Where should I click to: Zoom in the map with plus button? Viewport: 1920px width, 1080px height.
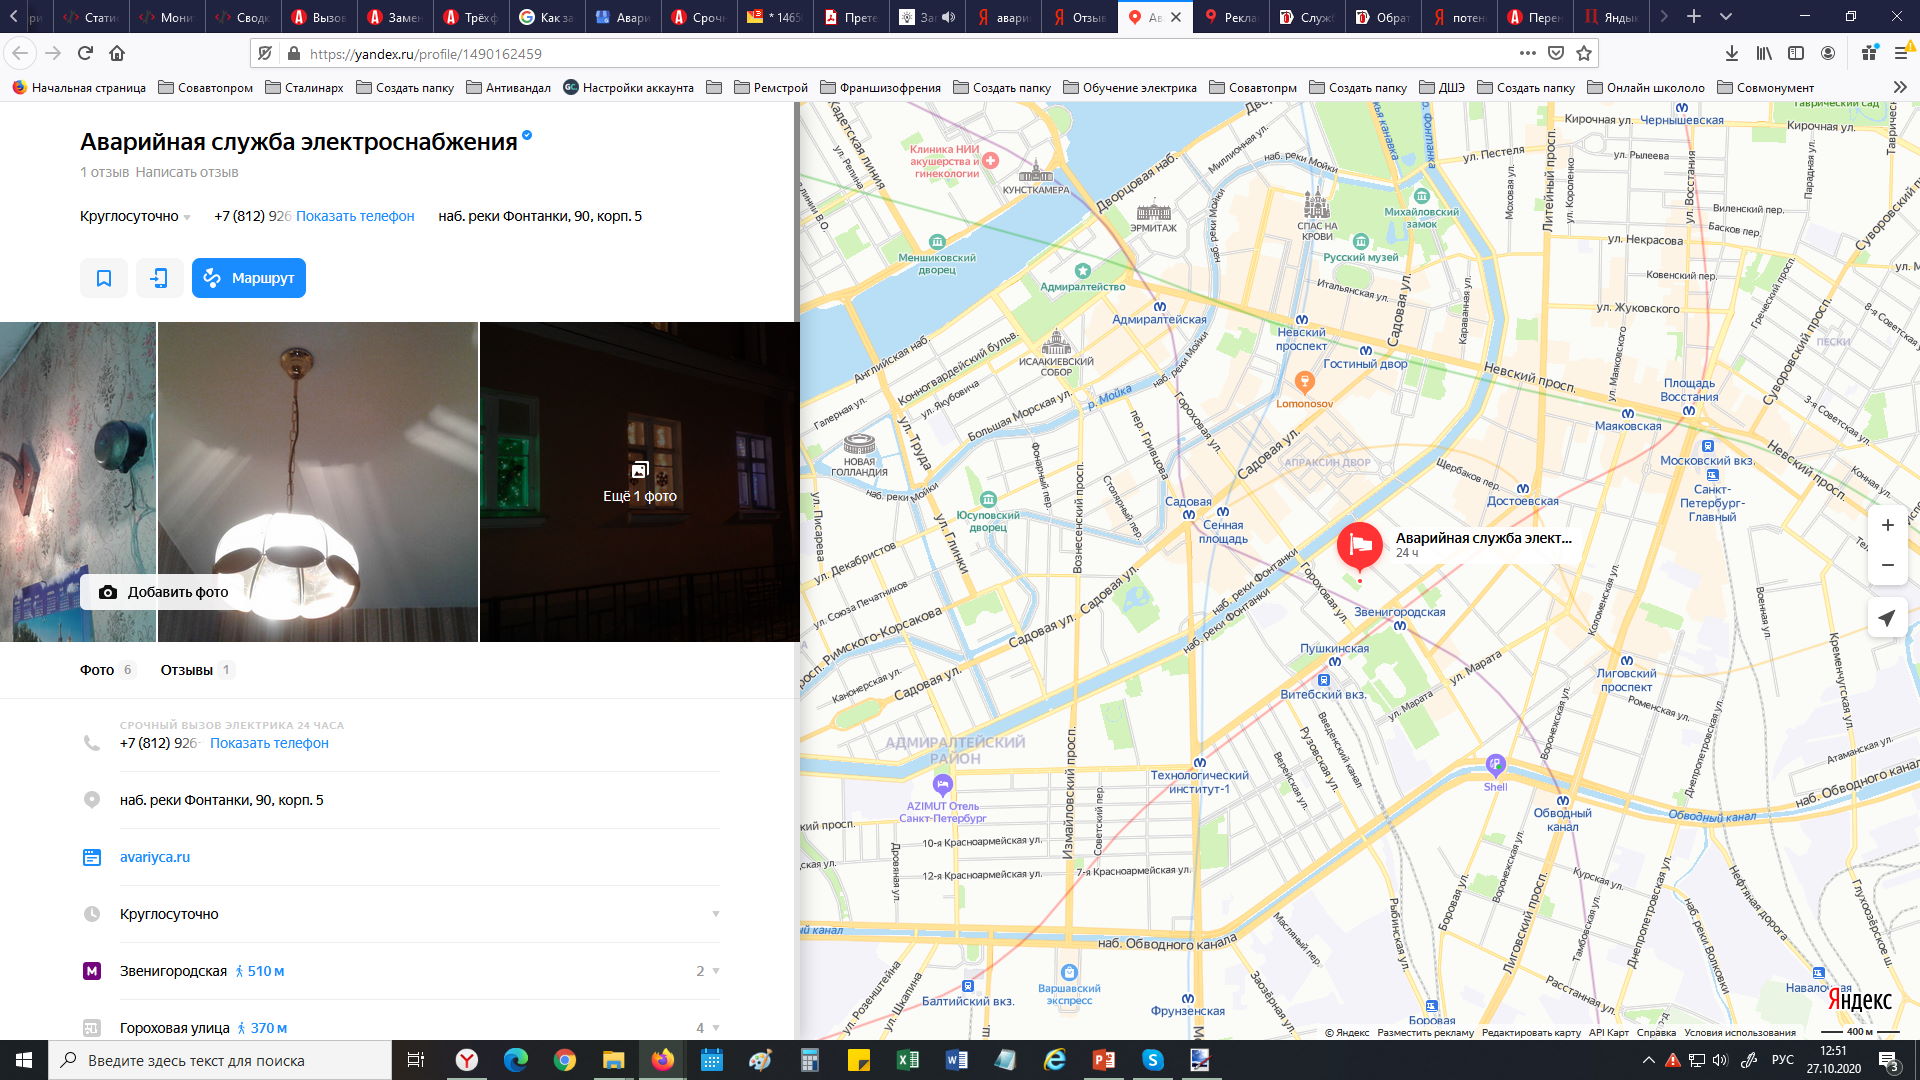pos(1887,525)
